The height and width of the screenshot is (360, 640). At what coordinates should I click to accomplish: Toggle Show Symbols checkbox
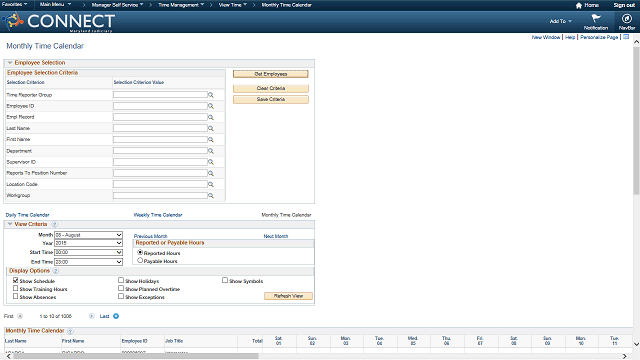click(225, 280)
